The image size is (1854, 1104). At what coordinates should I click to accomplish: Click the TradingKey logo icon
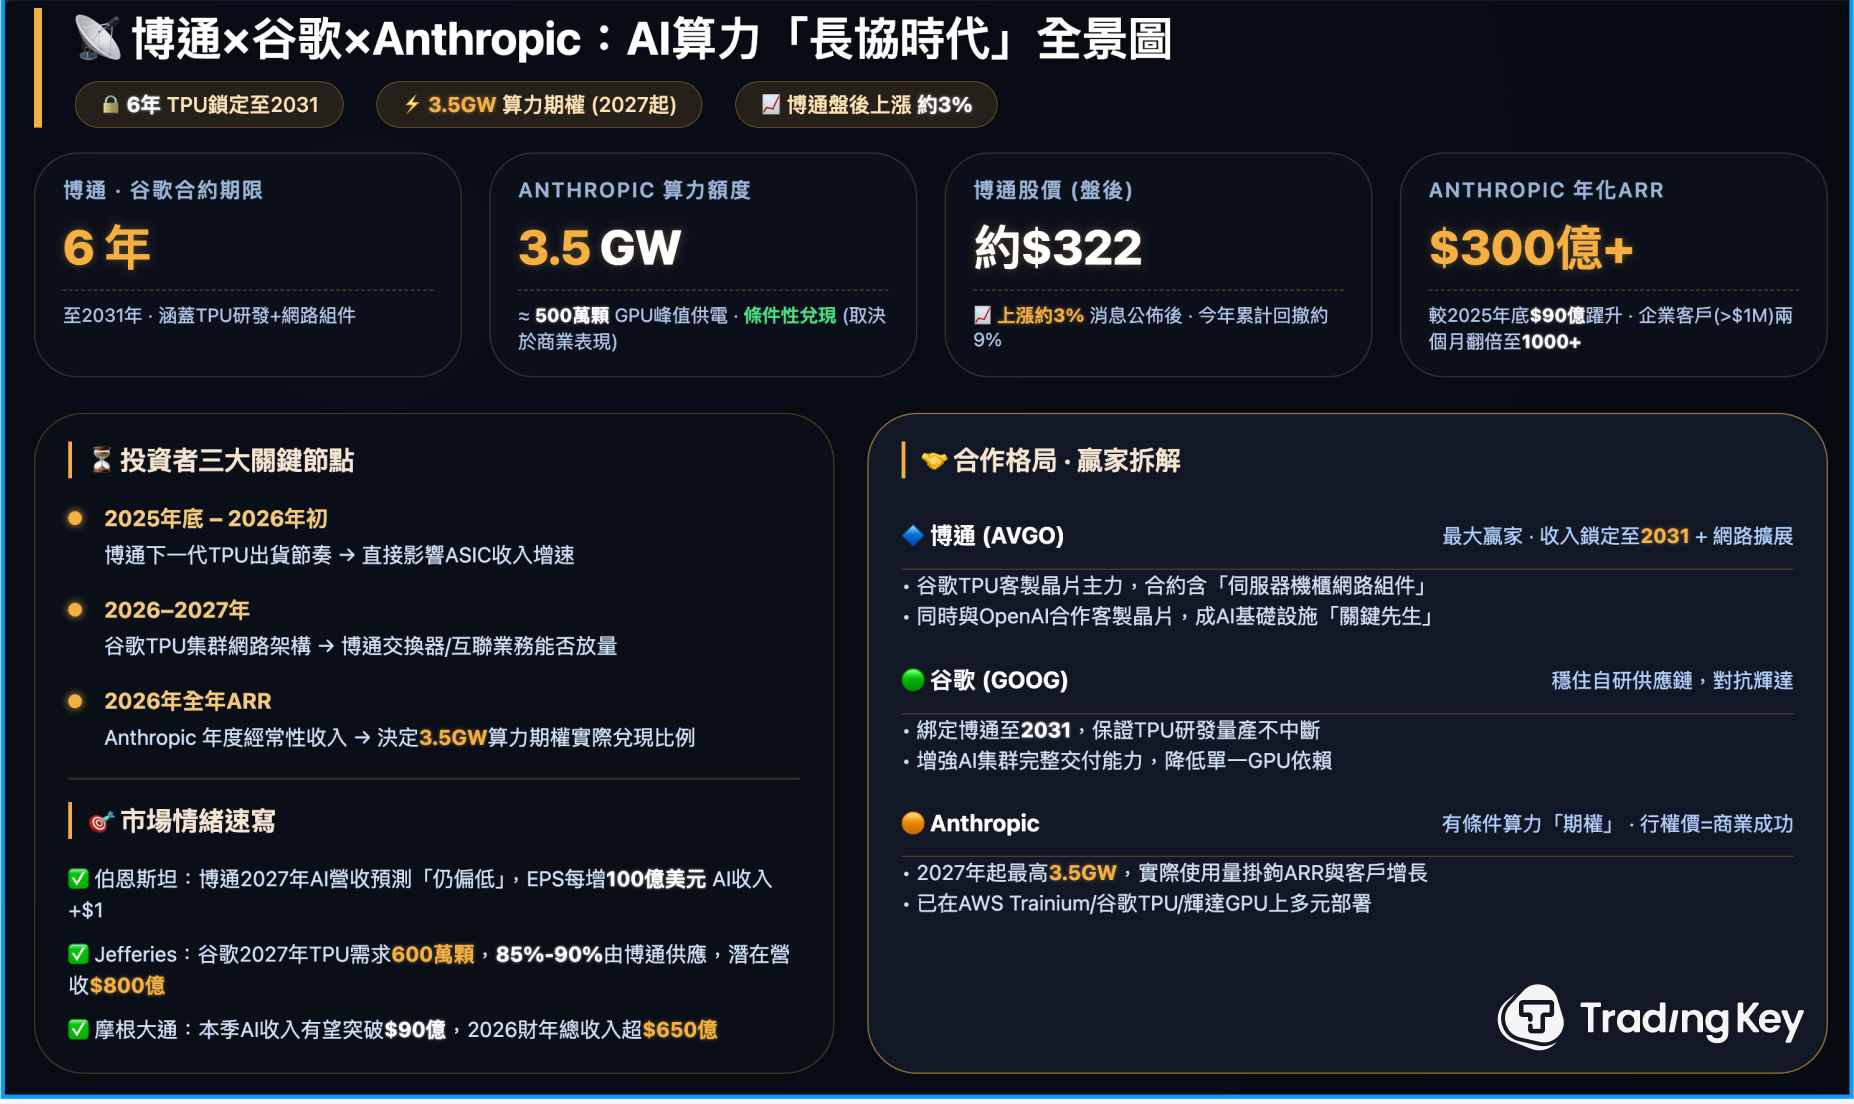coord(1531,1018)
